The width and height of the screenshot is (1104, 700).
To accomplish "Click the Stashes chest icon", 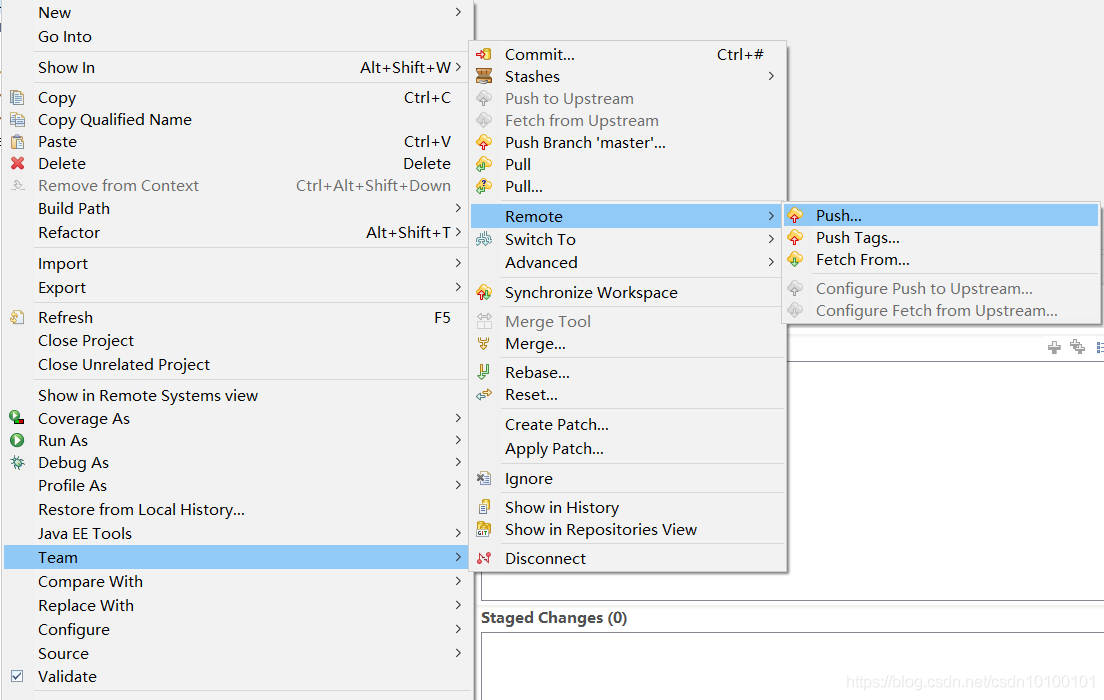I will pyautogui.click(x=484, y=76).
